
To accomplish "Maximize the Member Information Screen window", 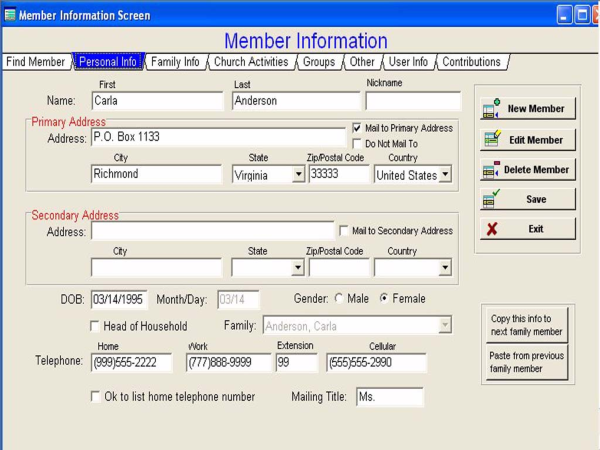I will 582,15.
